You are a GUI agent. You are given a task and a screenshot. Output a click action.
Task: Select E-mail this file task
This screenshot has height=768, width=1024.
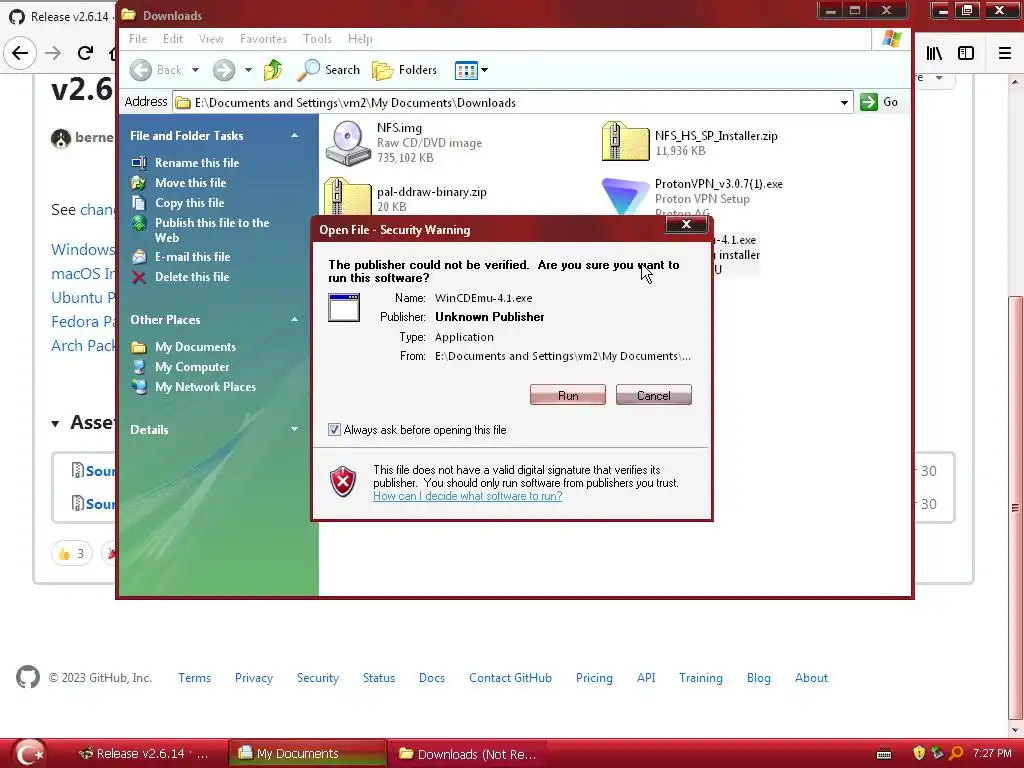point(193,257)
